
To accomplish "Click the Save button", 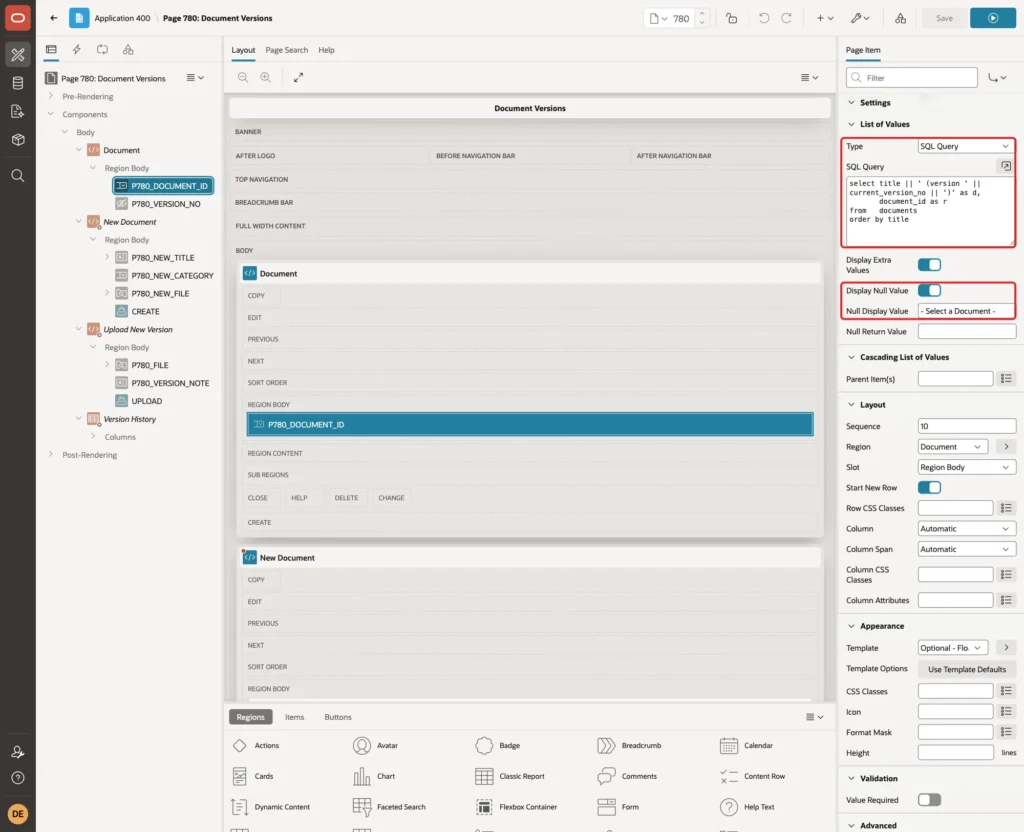I will (x=944, y=18).
